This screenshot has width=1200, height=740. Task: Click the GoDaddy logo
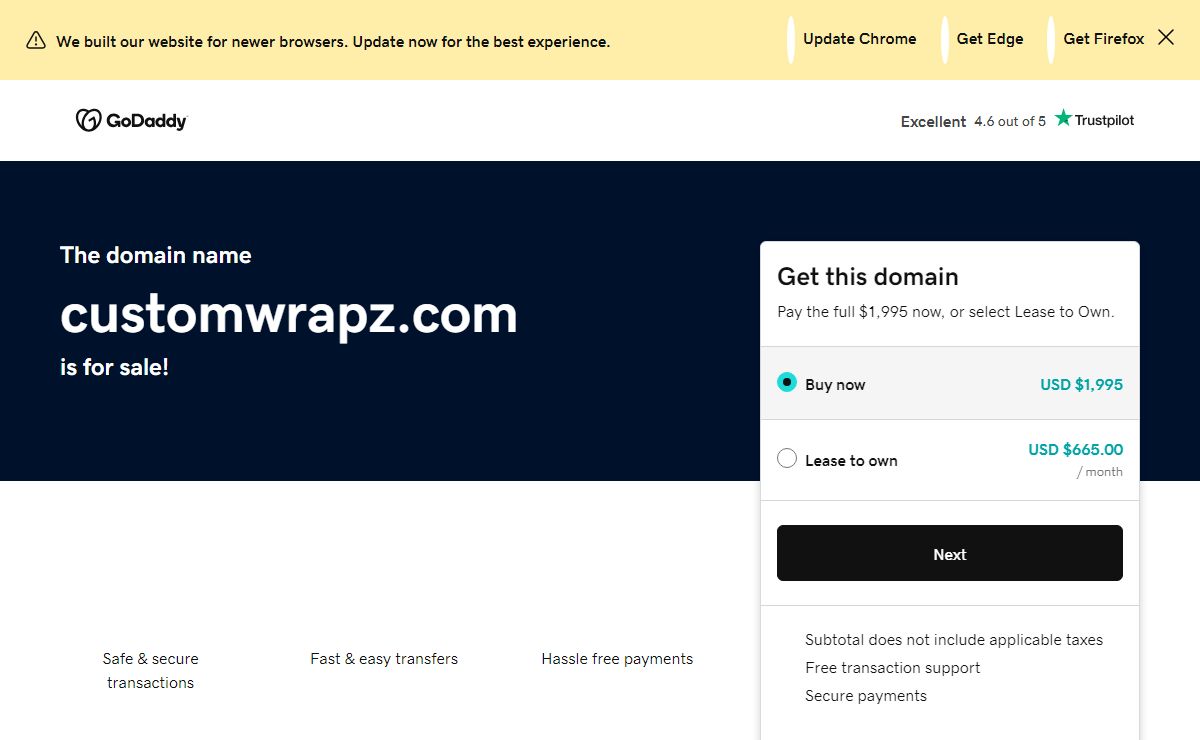pyautogui.click(x=131, y=120)
